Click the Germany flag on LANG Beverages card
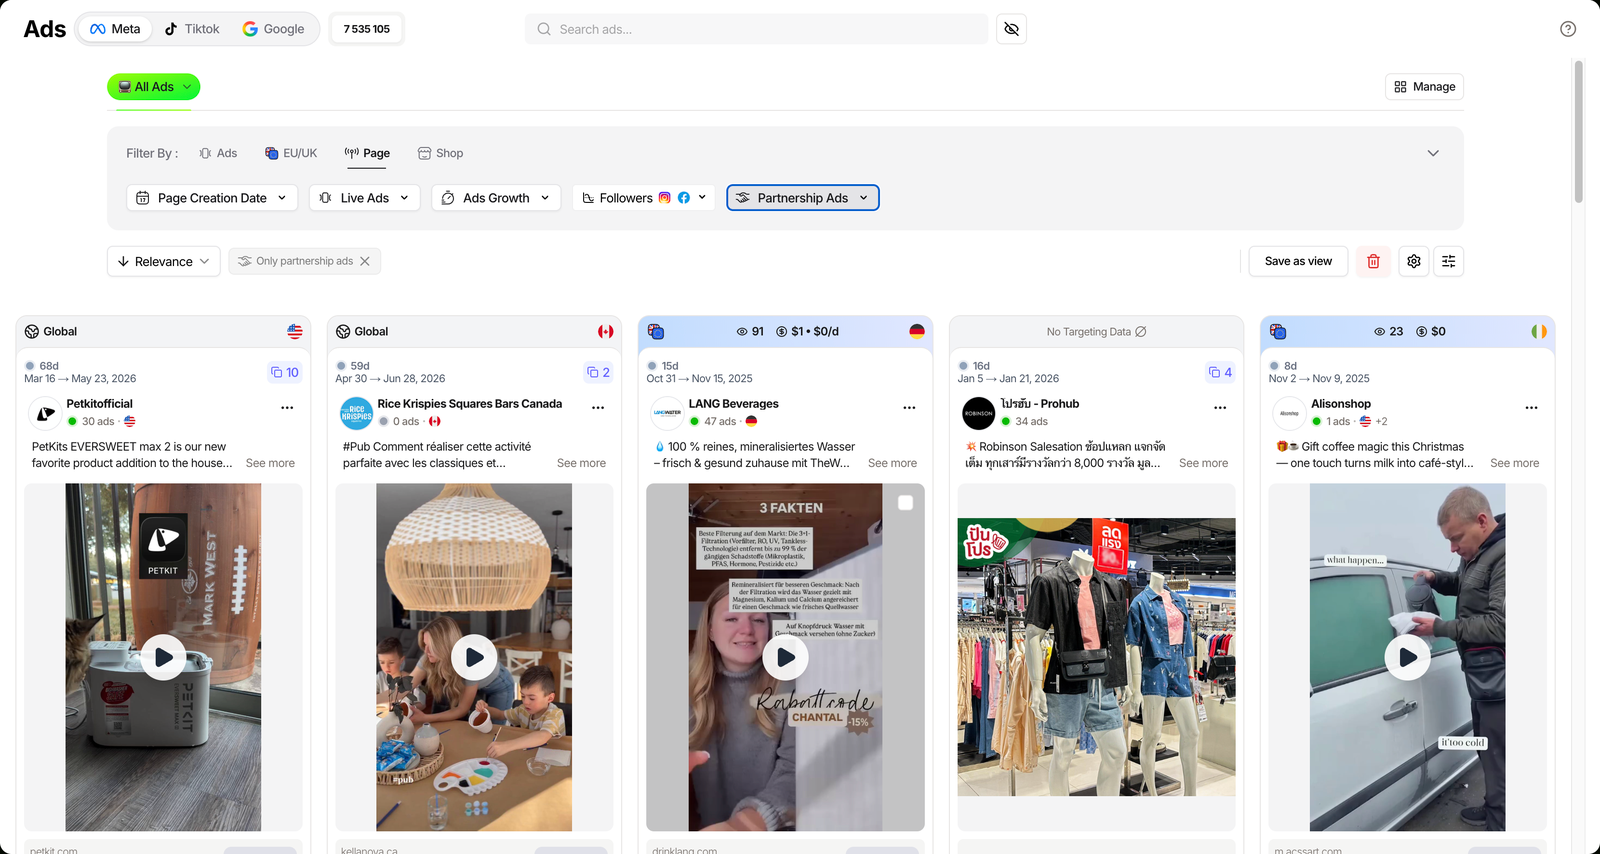1600x854 pixels. click(x=917, y=332)
